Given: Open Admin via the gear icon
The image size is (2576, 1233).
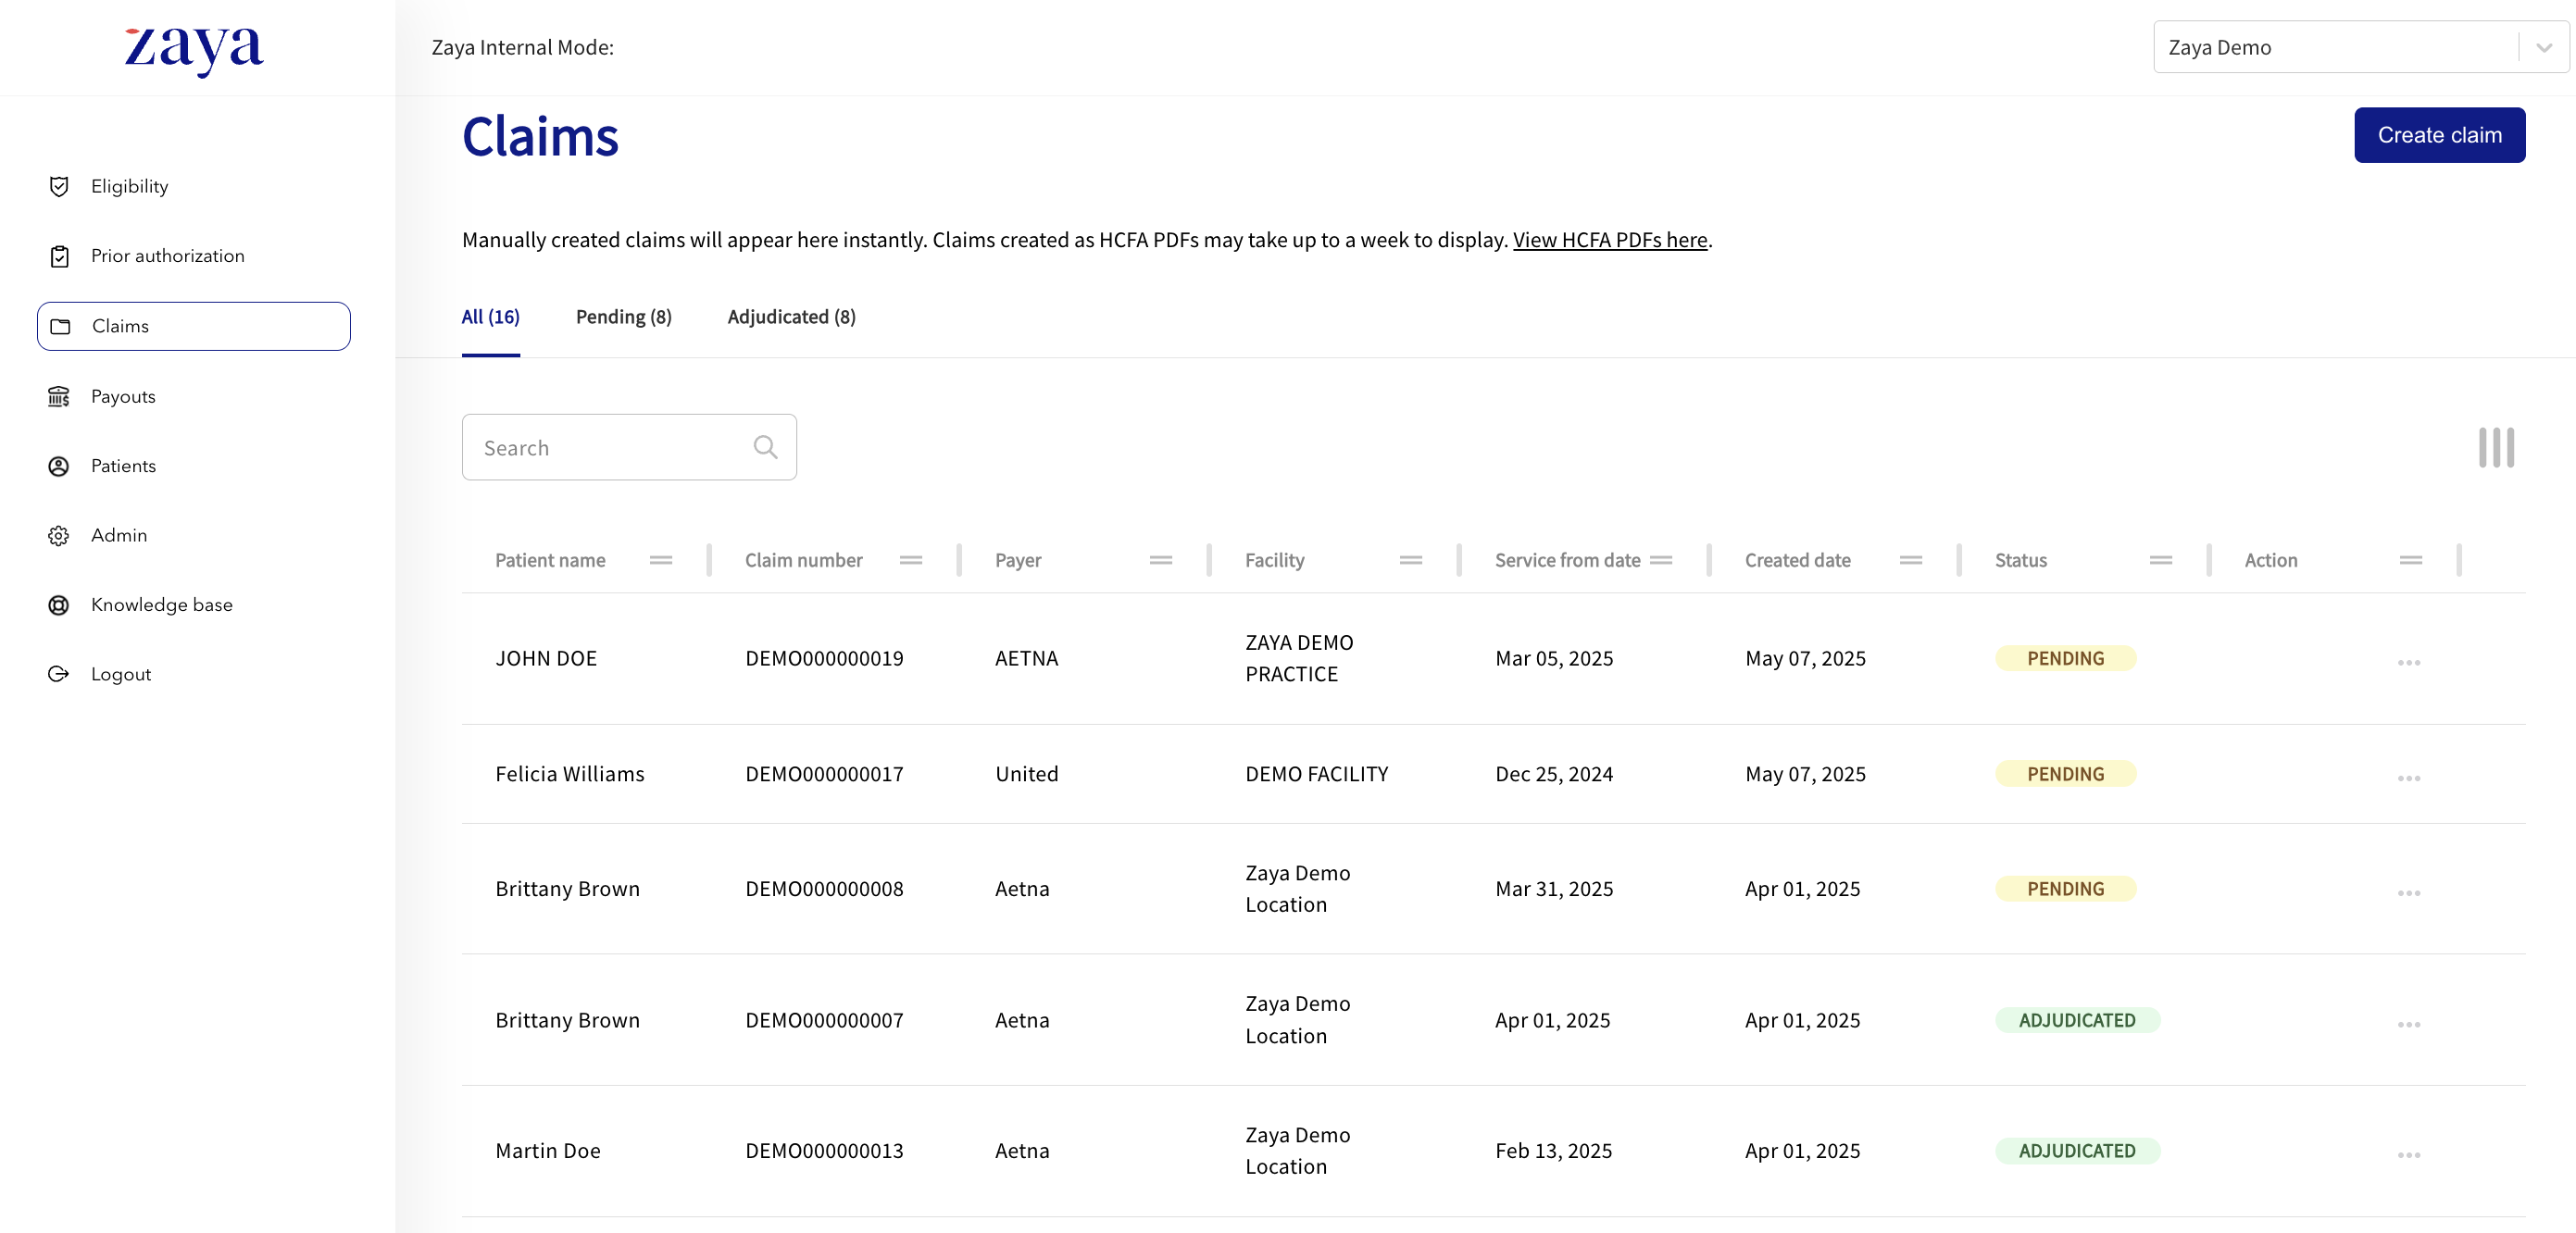Looking at the screenshot, I should tap(59, 535).
